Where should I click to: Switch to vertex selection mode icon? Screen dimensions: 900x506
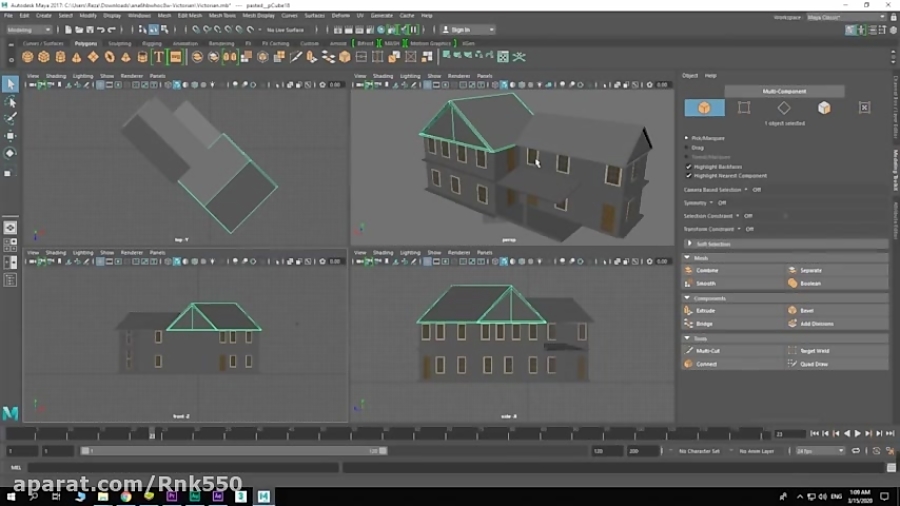[x=744, y=108]
